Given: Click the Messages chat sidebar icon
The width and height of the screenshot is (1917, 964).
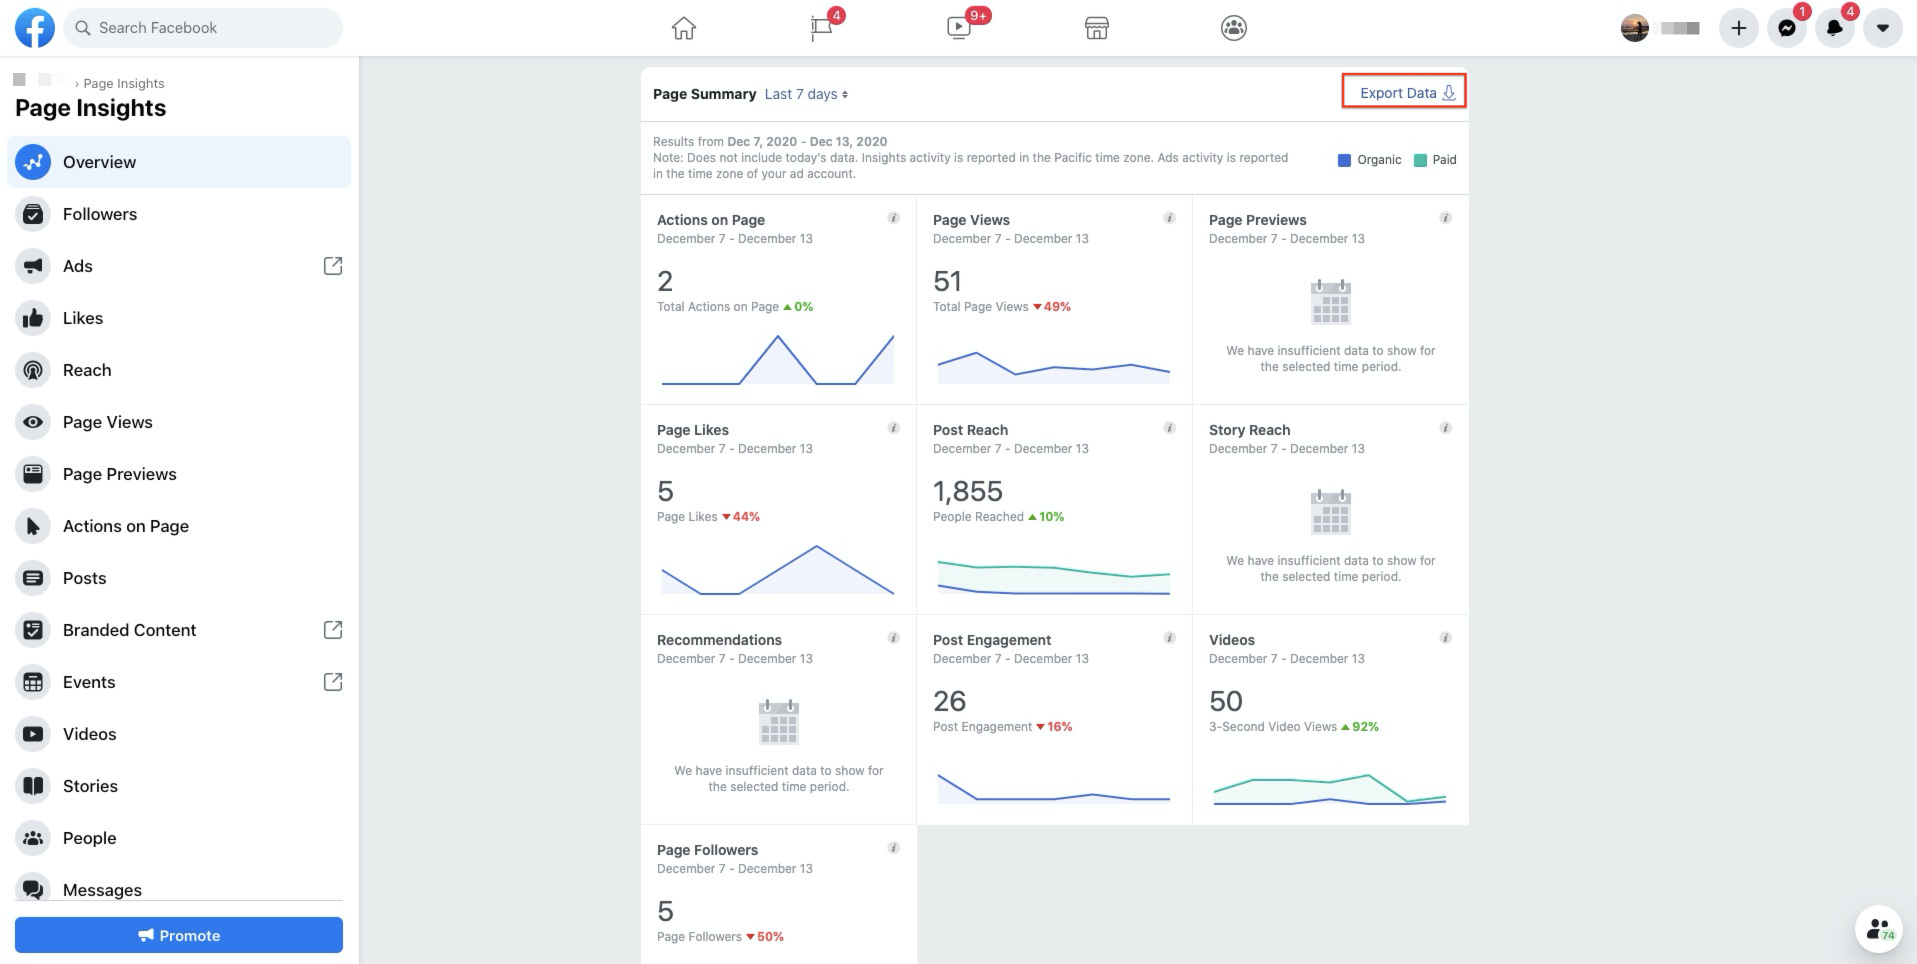Looking at the screenshot, I should (x=33, y=889).
